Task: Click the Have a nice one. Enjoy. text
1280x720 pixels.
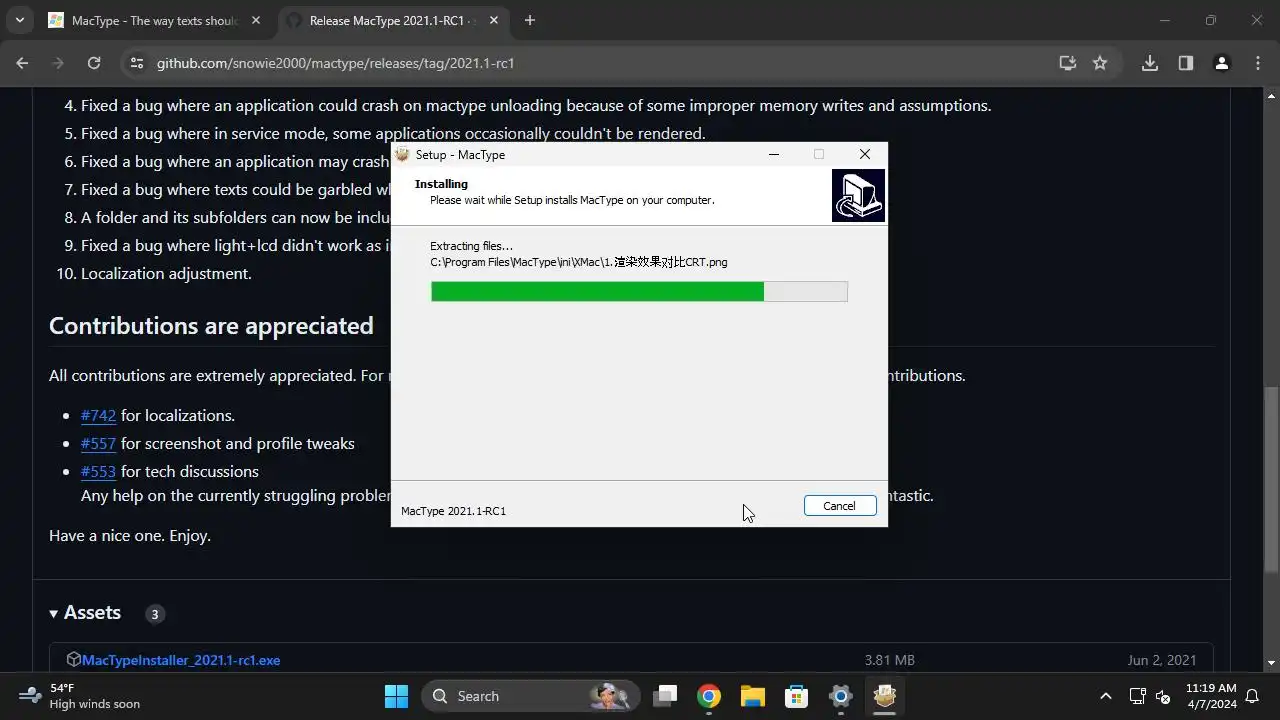Action: [130, 535]
